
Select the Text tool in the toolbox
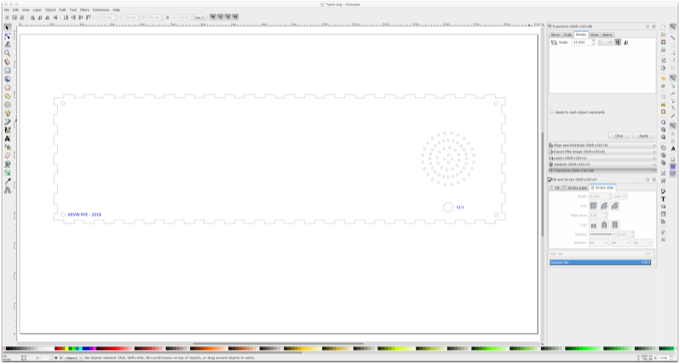click(7, 138)
